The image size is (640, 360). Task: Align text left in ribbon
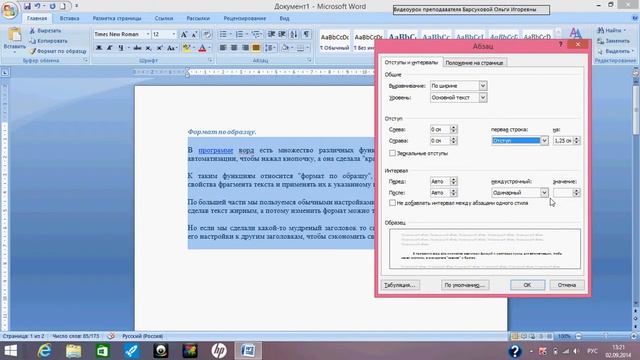[223, 48]
